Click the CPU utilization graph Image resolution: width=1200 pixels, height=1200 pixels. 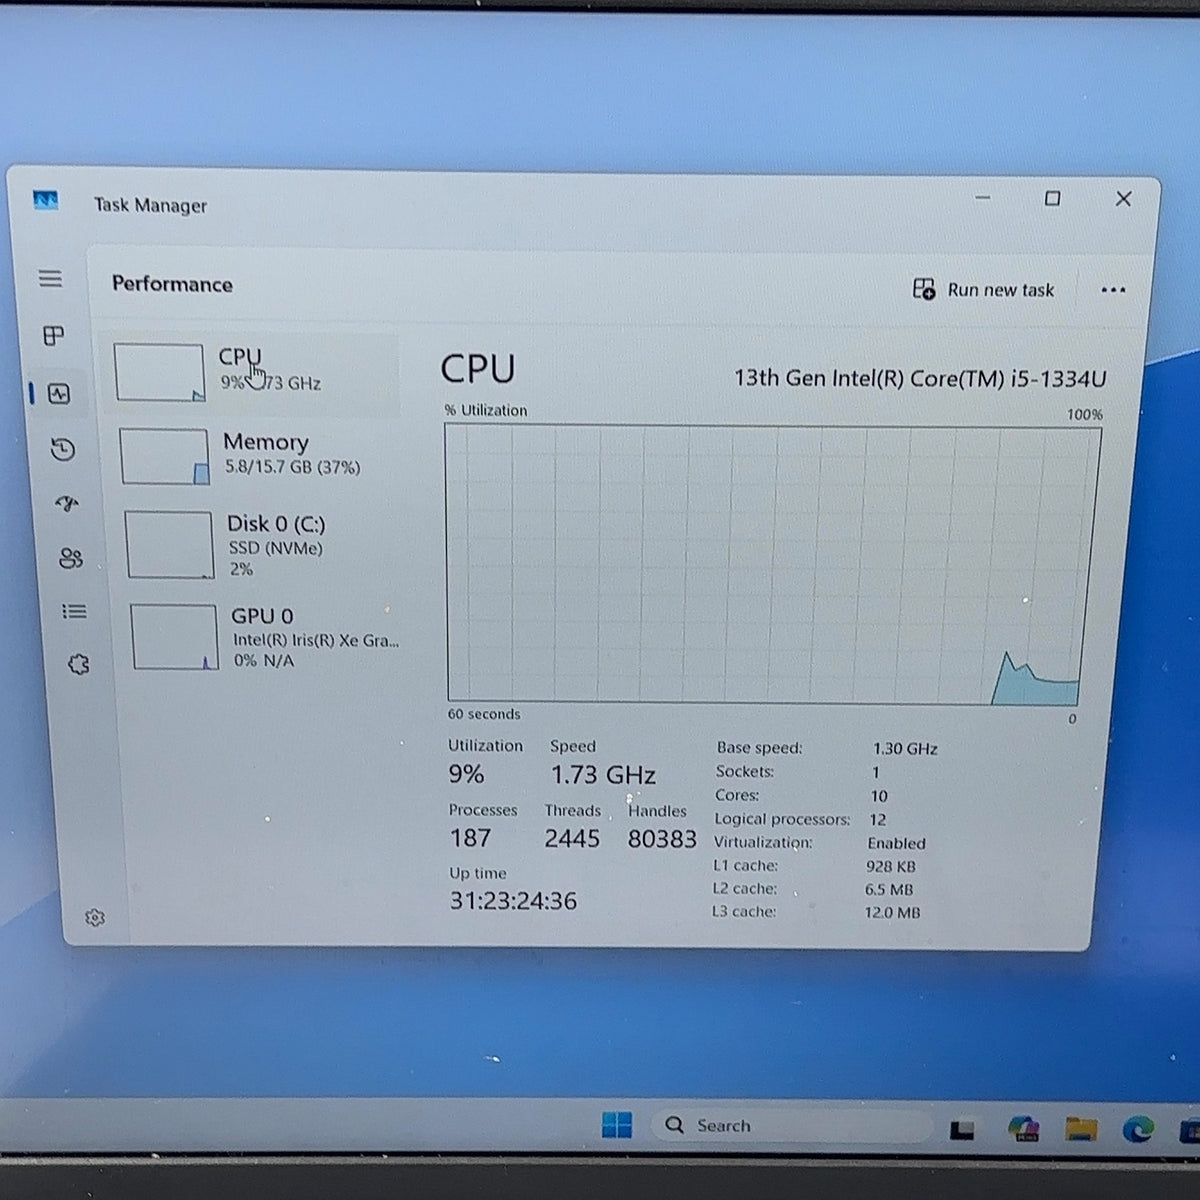(773, 565)
